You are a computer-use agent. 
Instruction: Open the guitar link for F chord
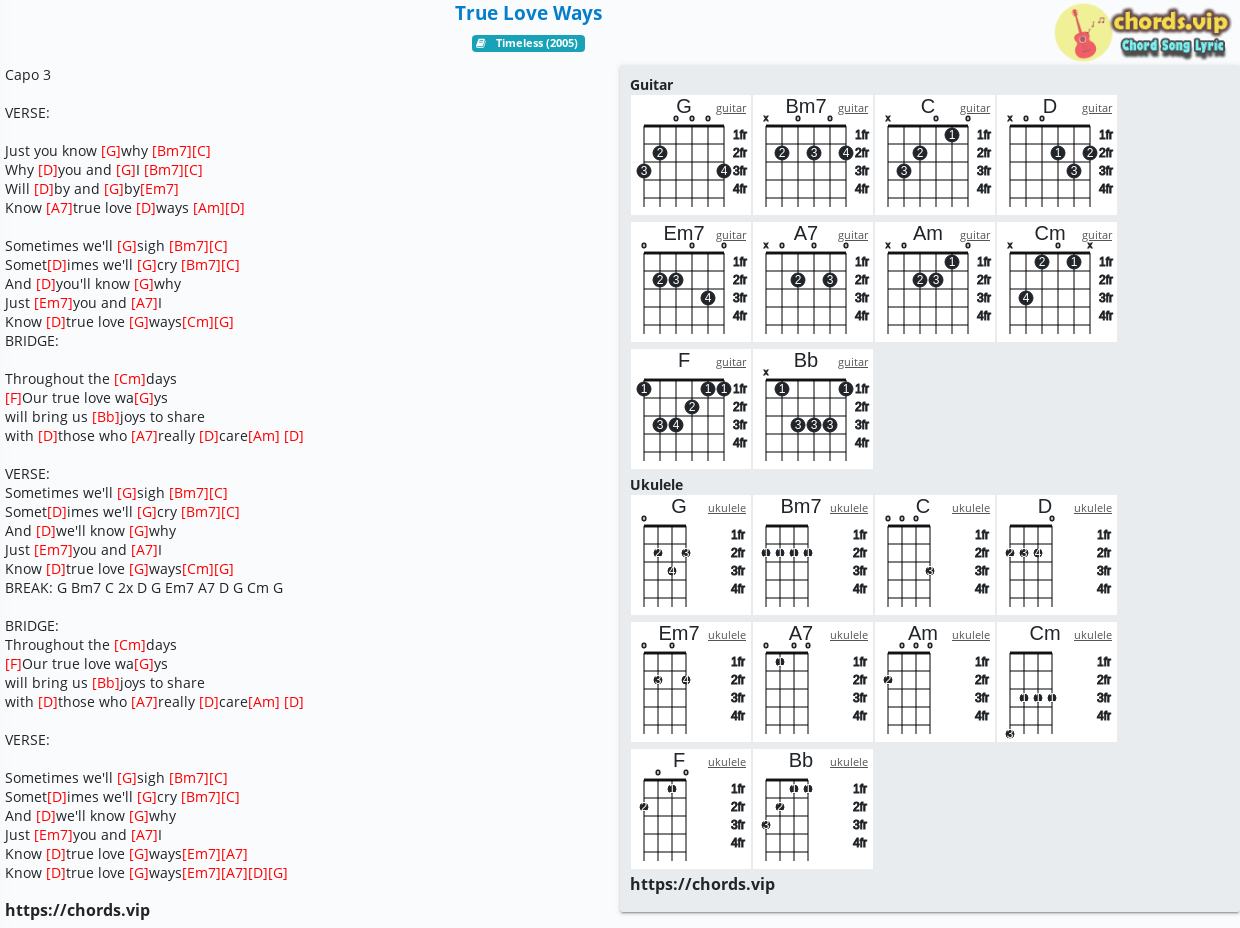(731, 362)
